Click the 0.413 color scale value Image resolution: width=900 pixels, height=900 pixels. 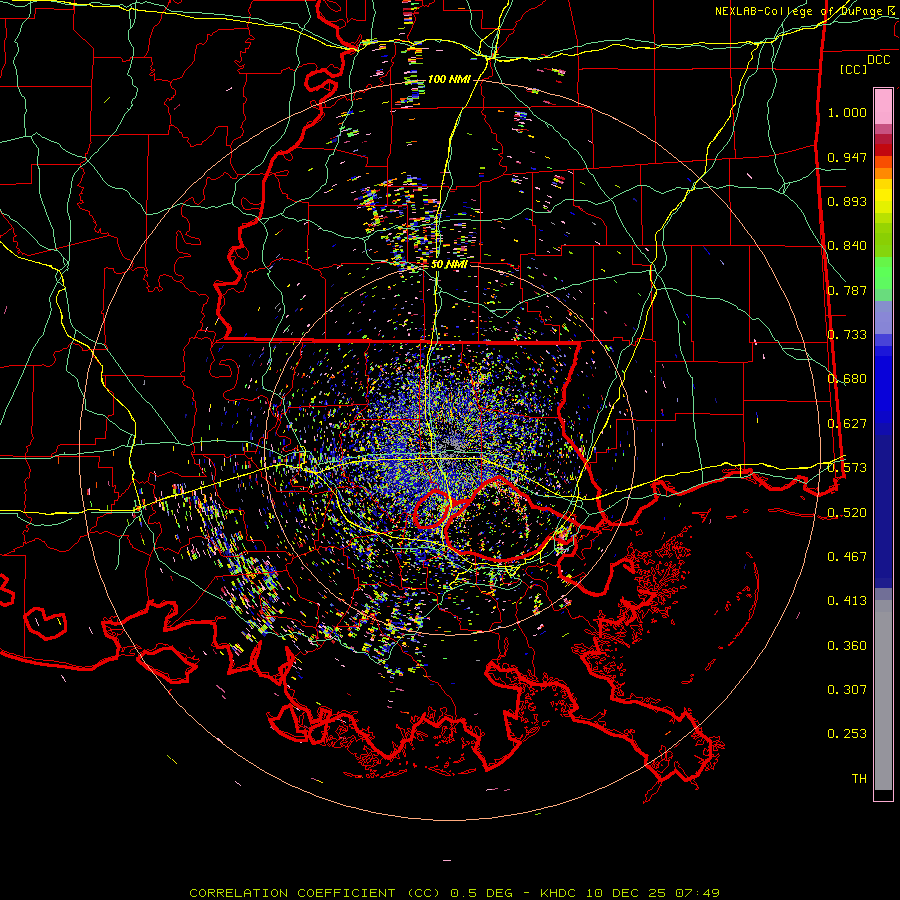click(847, 601)
